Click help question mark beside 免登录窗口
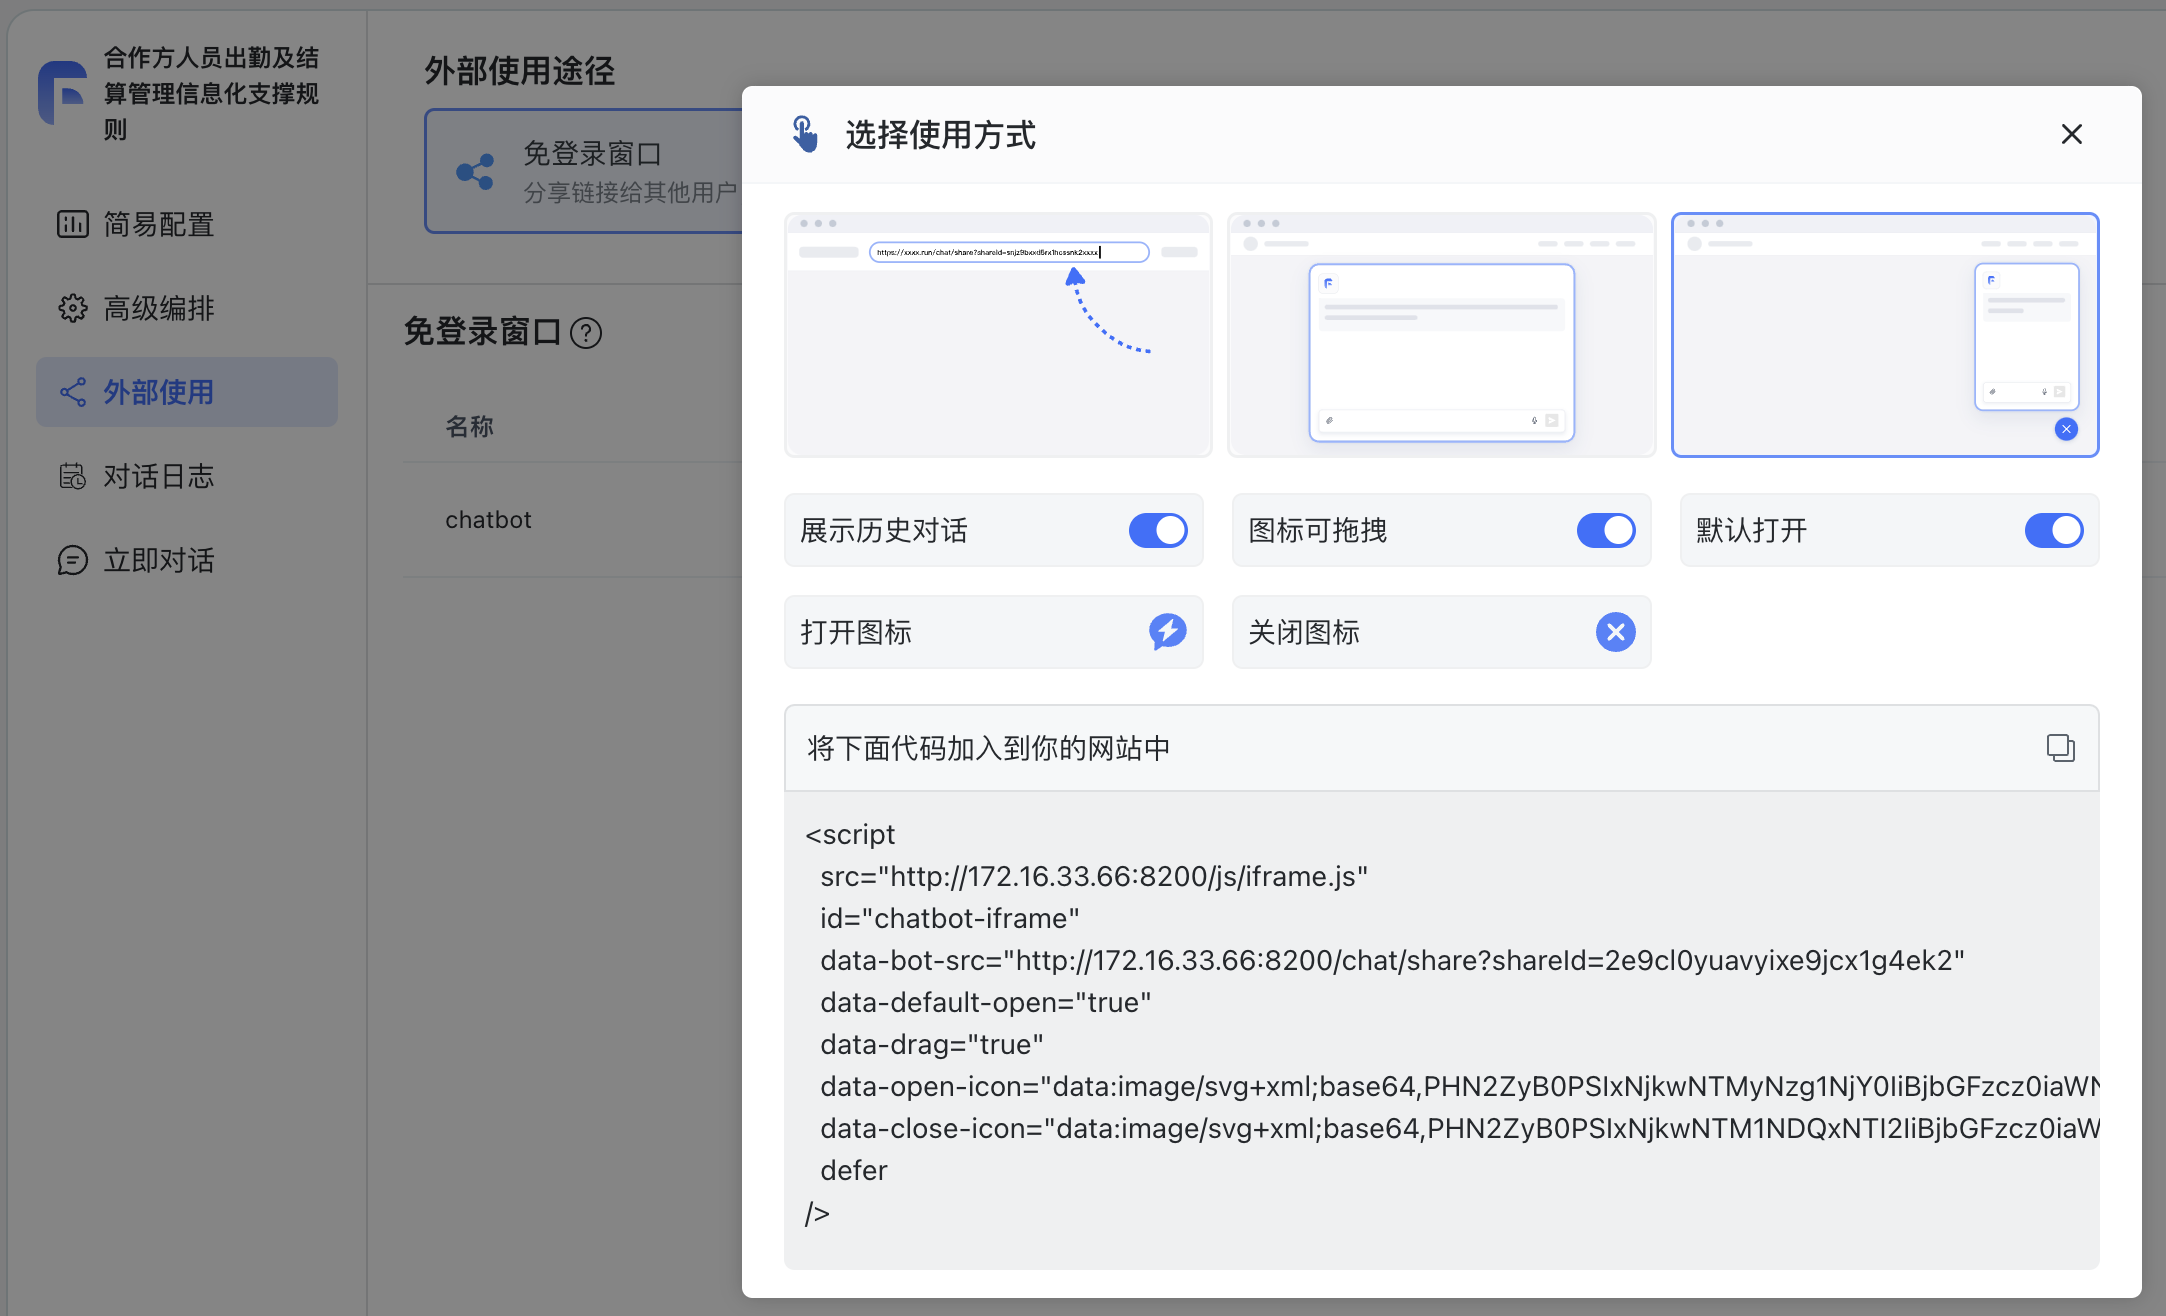This screenshot has height=1316, width=2166. tap(586, 333)
